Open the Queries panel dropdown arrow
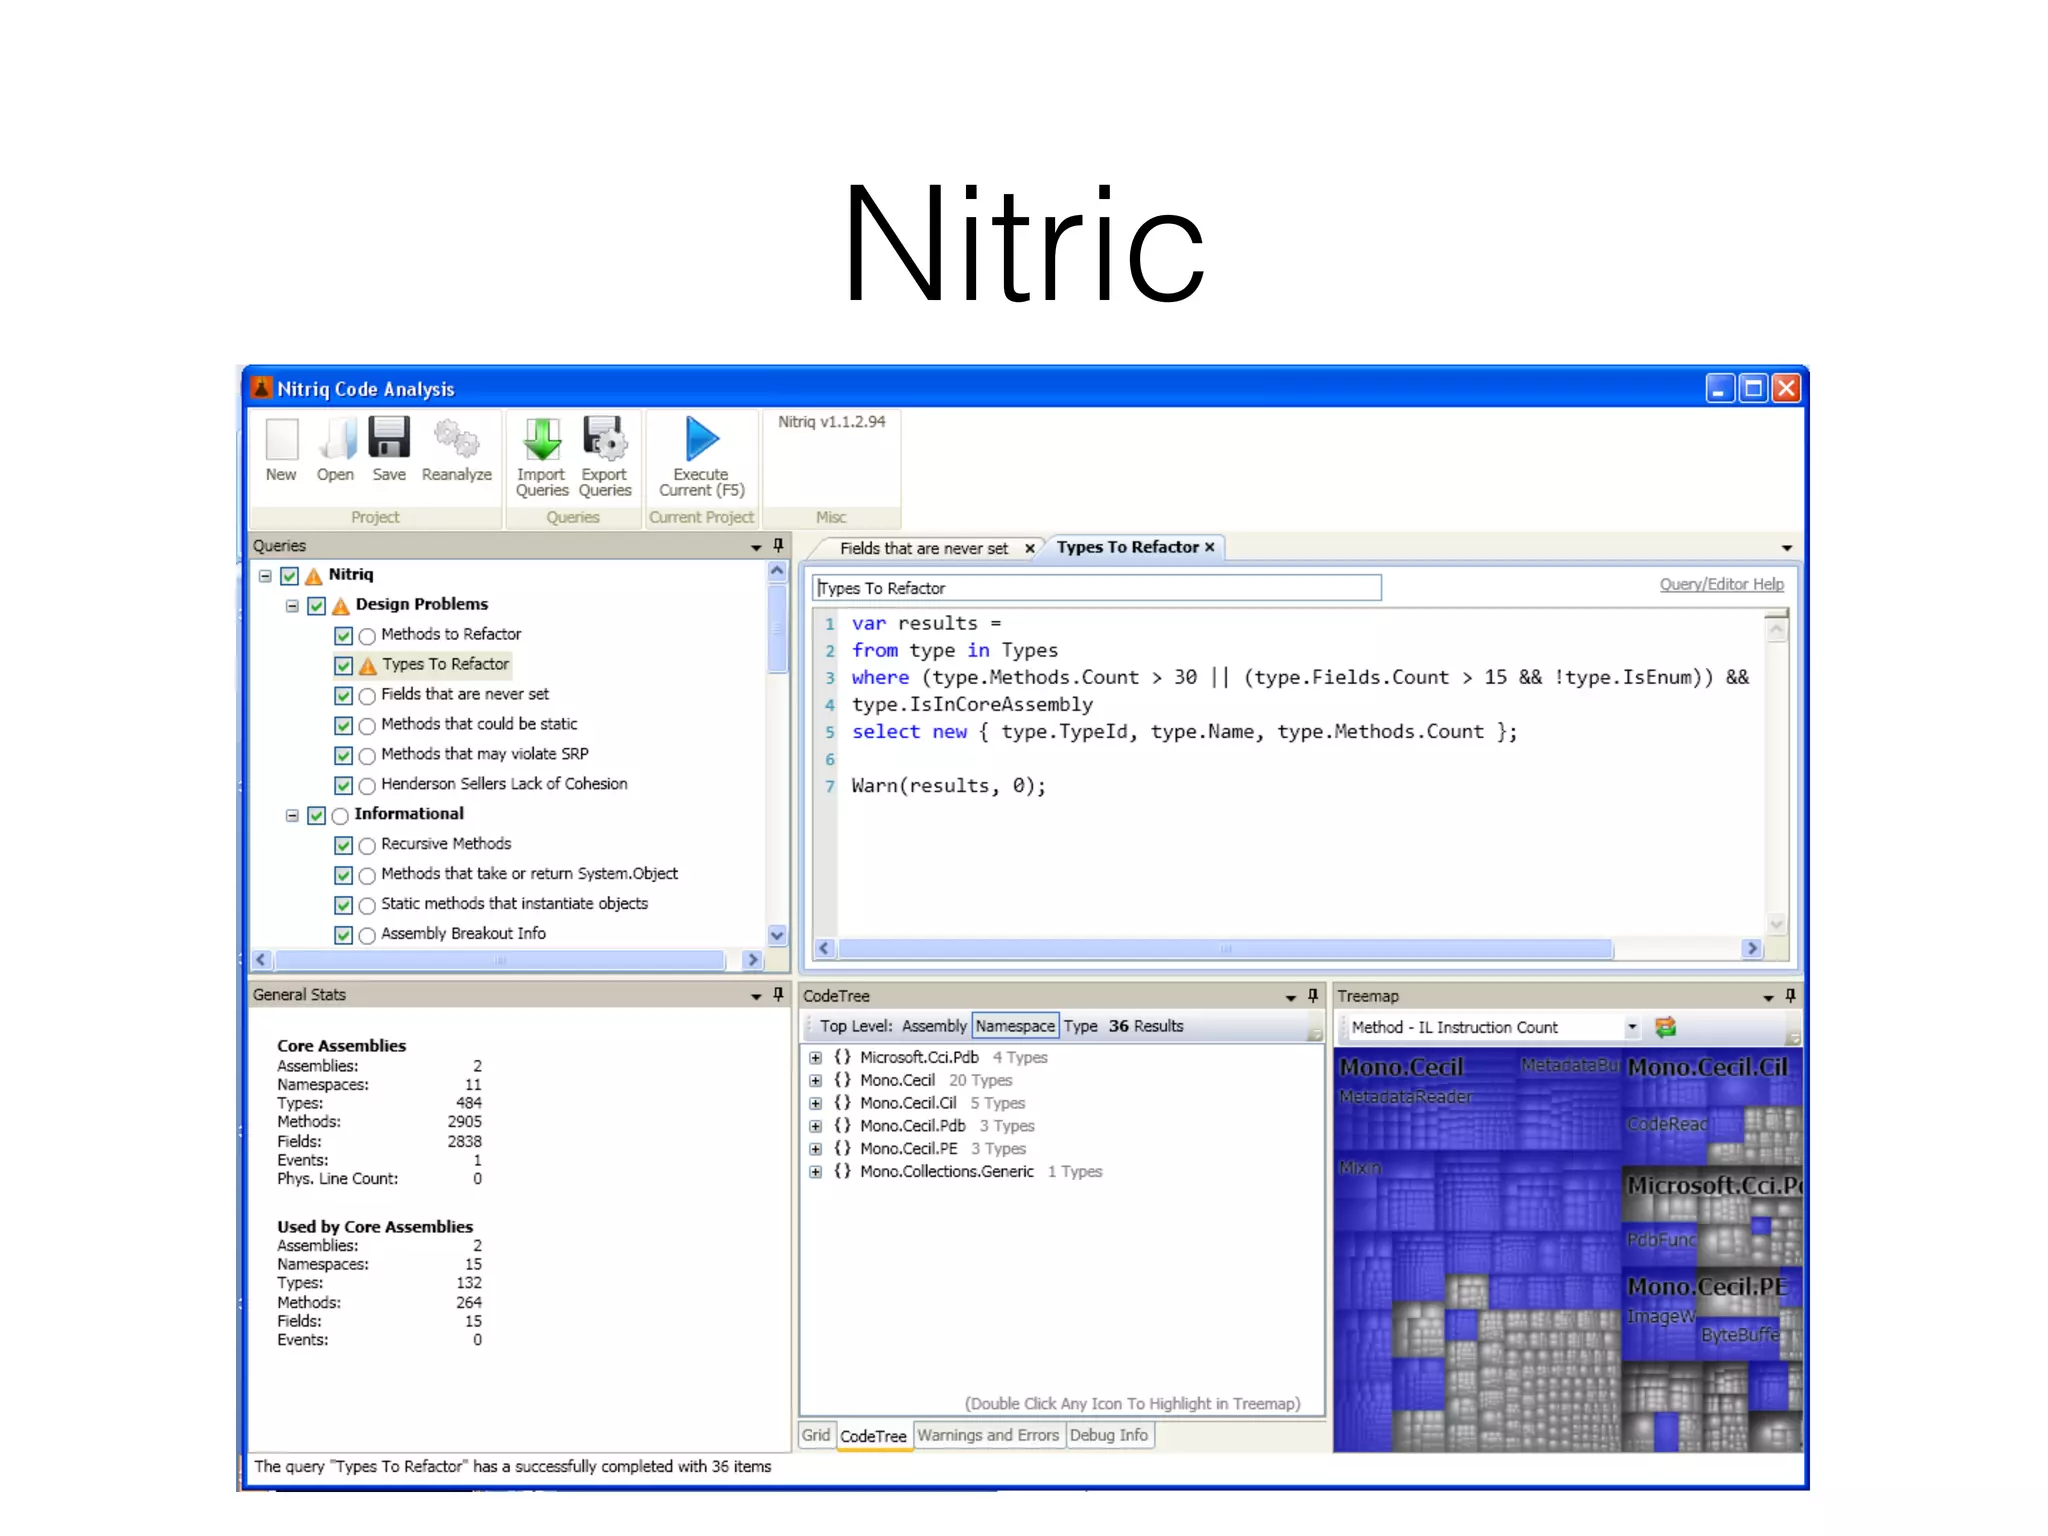This screenshot has width=2048, height=1536. [756, 547]
